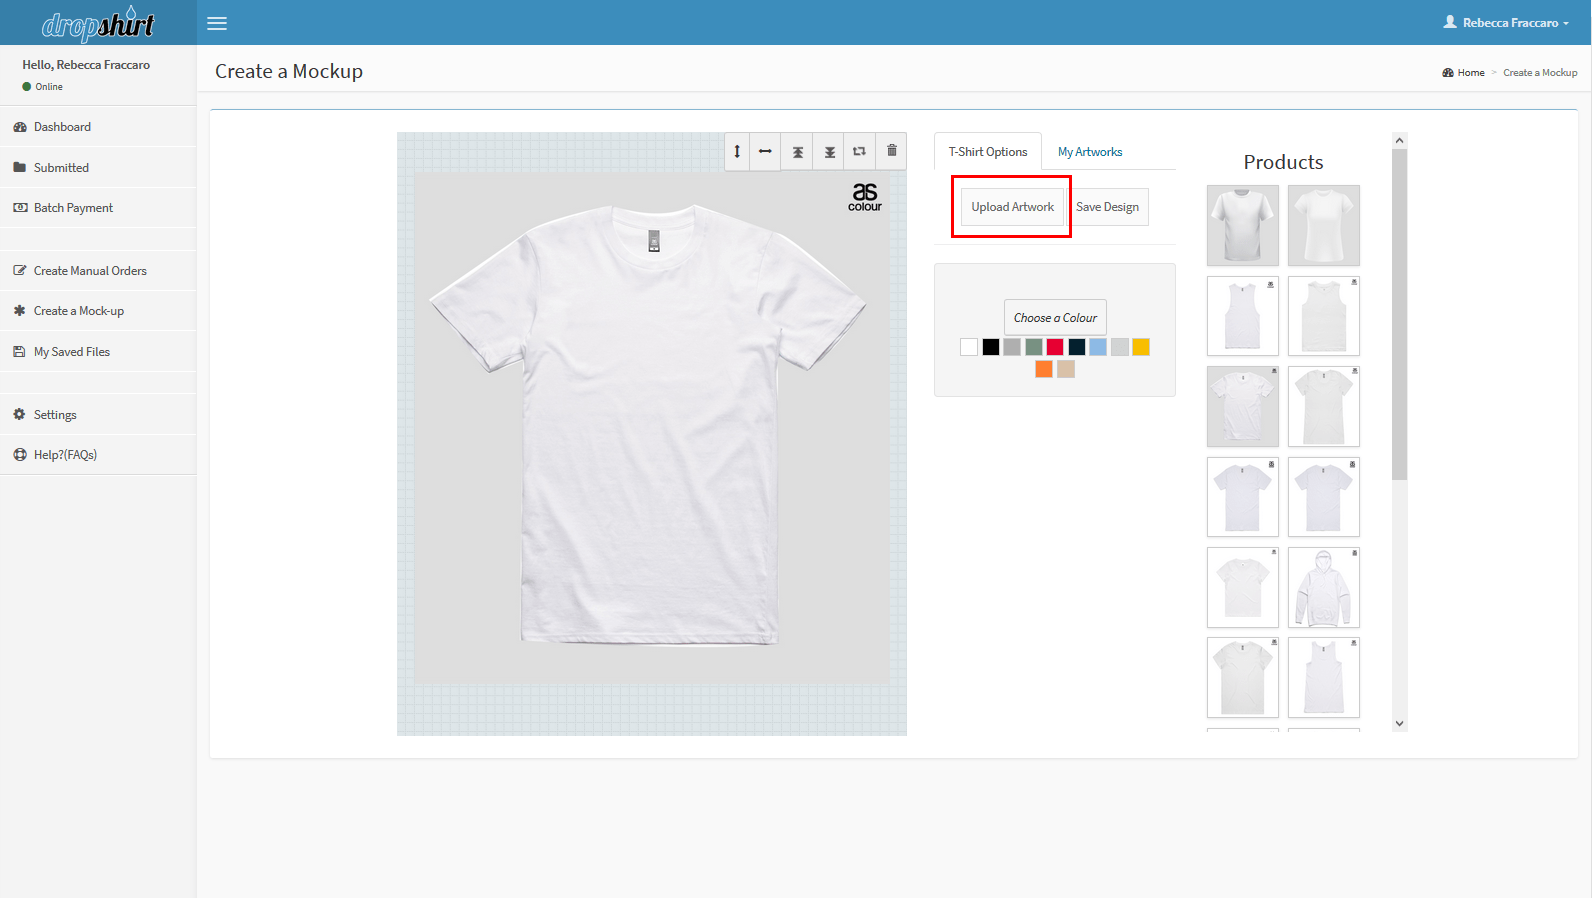The image size is (1592, 898).
Task: Pick the black colour swatch
Action: point(991,347)
